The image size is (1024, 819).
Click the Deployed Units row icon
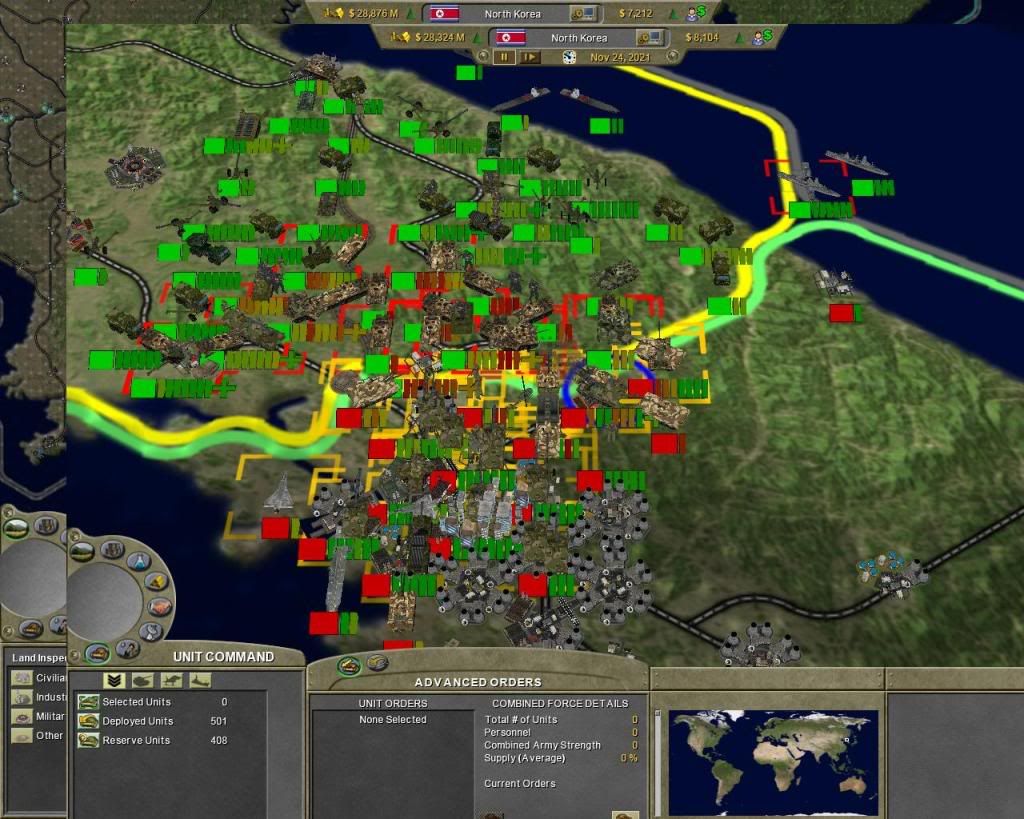[88, 721]
